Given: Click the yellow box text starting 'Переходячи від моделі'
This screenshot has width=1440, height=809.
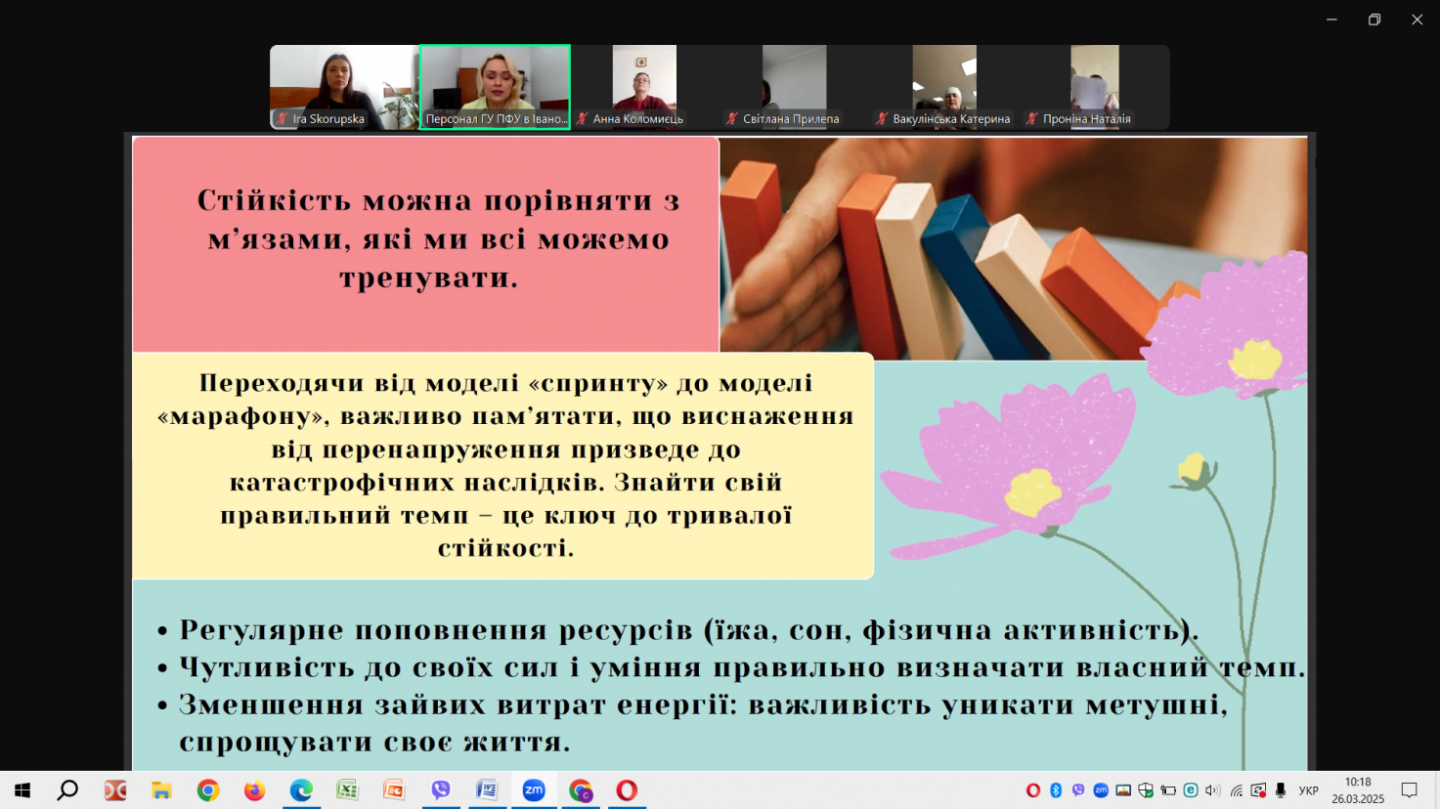Looking at the screenshot, I should click(505, 465).
